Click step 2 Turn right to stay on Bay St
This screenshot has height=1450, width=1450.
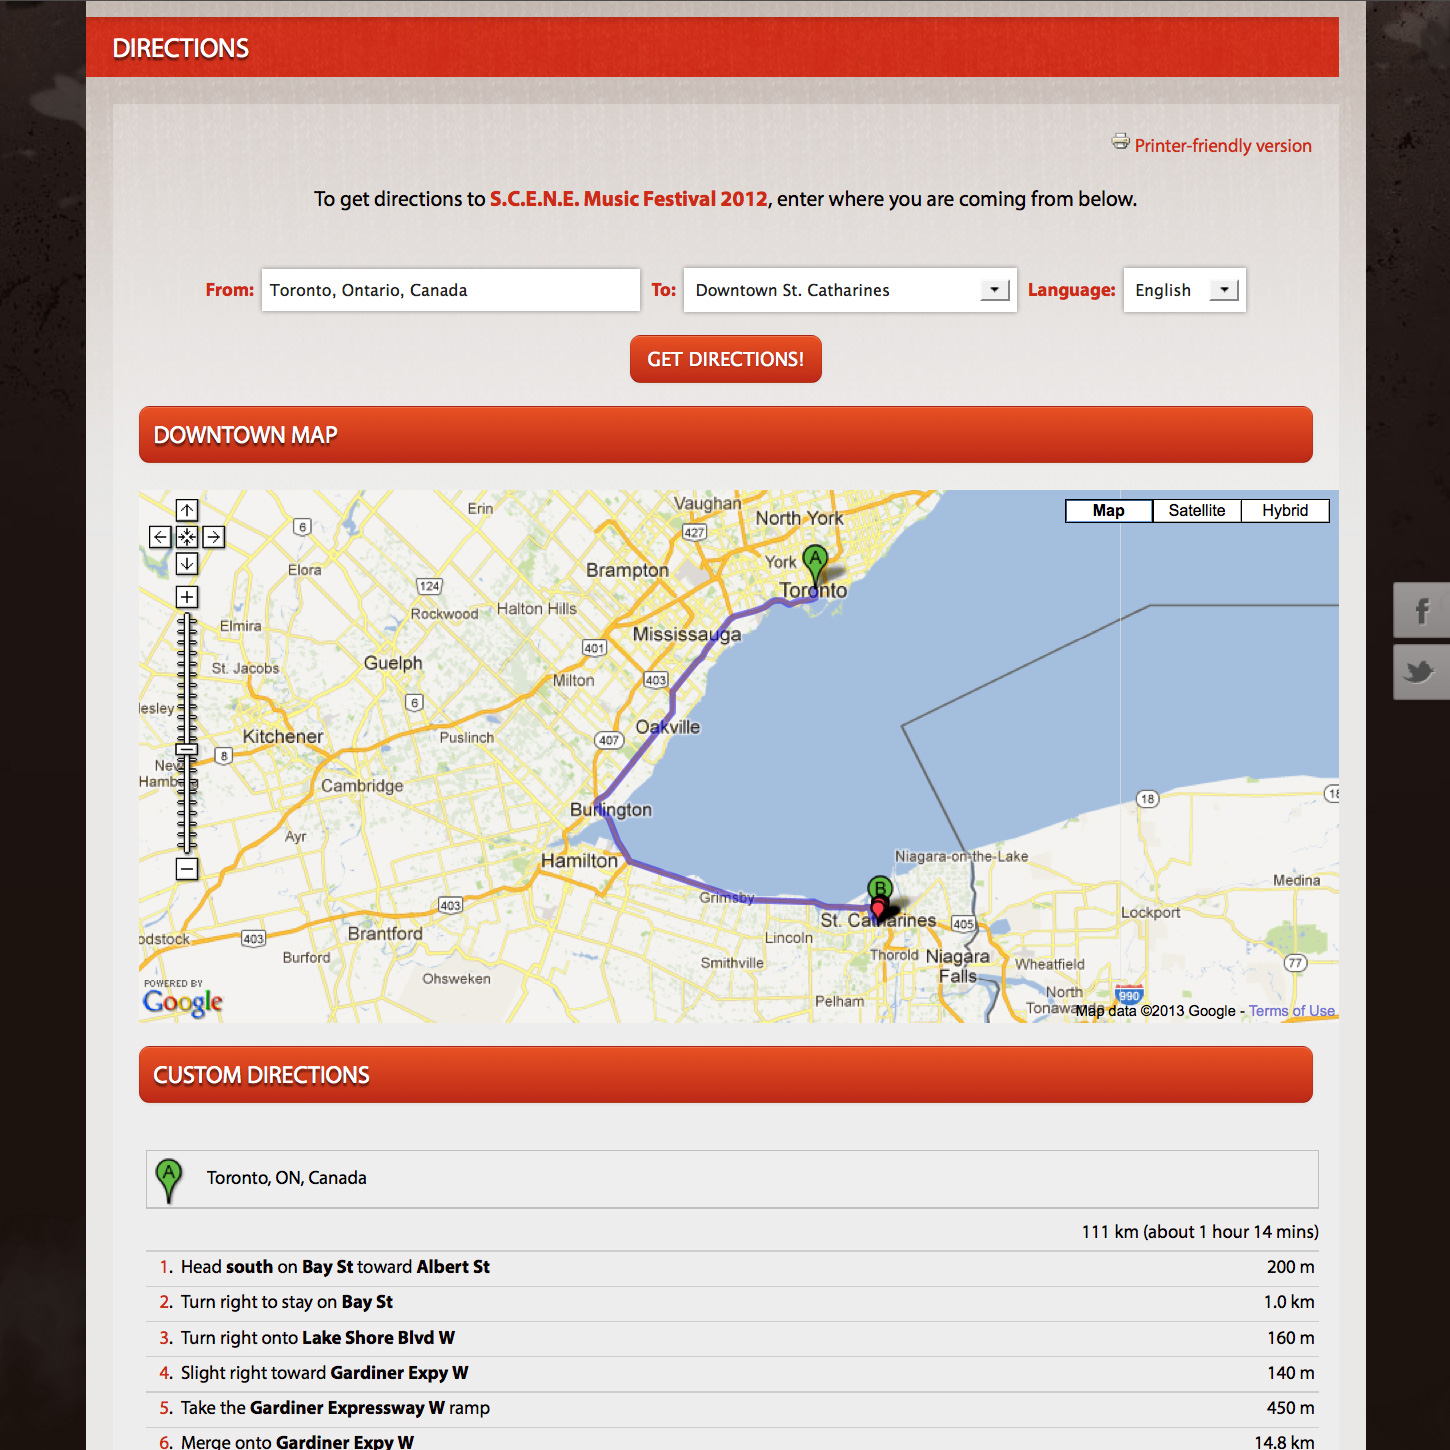tap(732, 1302)
